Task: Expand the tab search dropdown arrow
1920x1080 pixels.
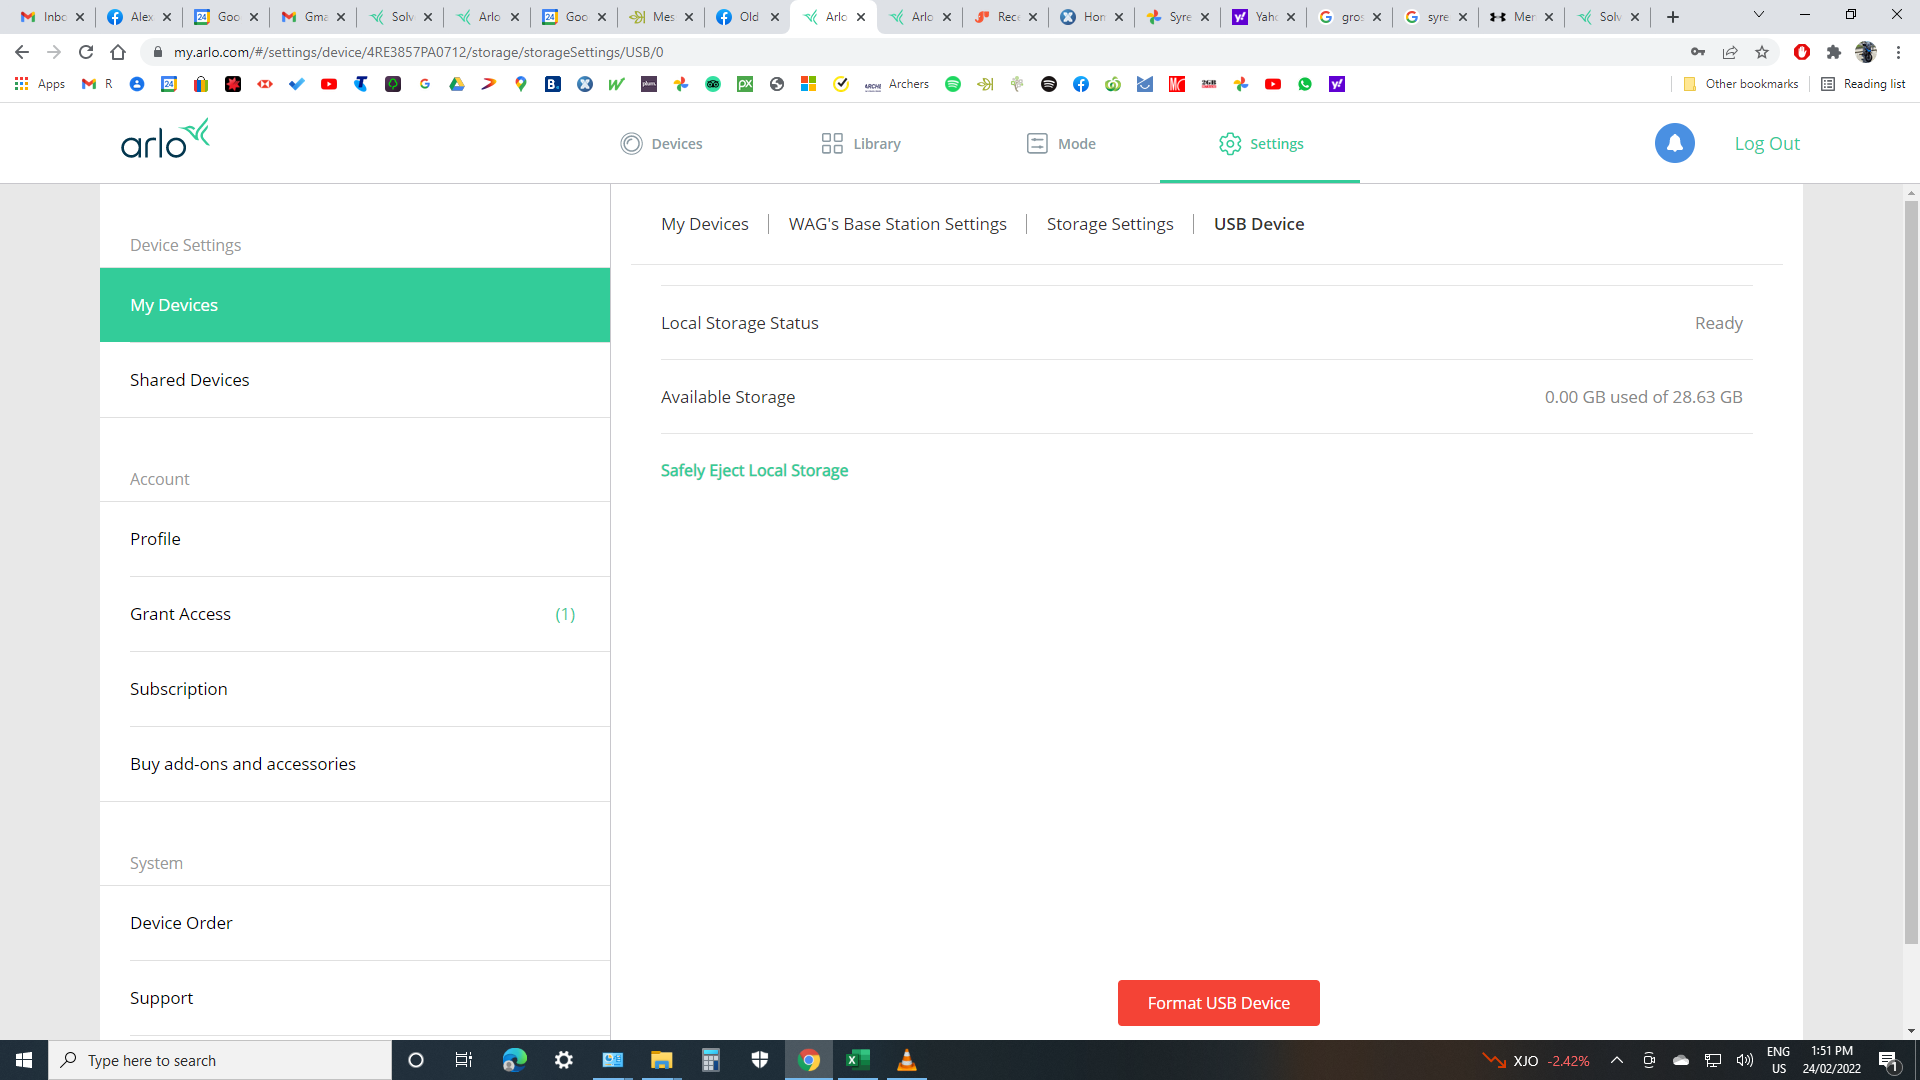Action: tap(1759, 16)
